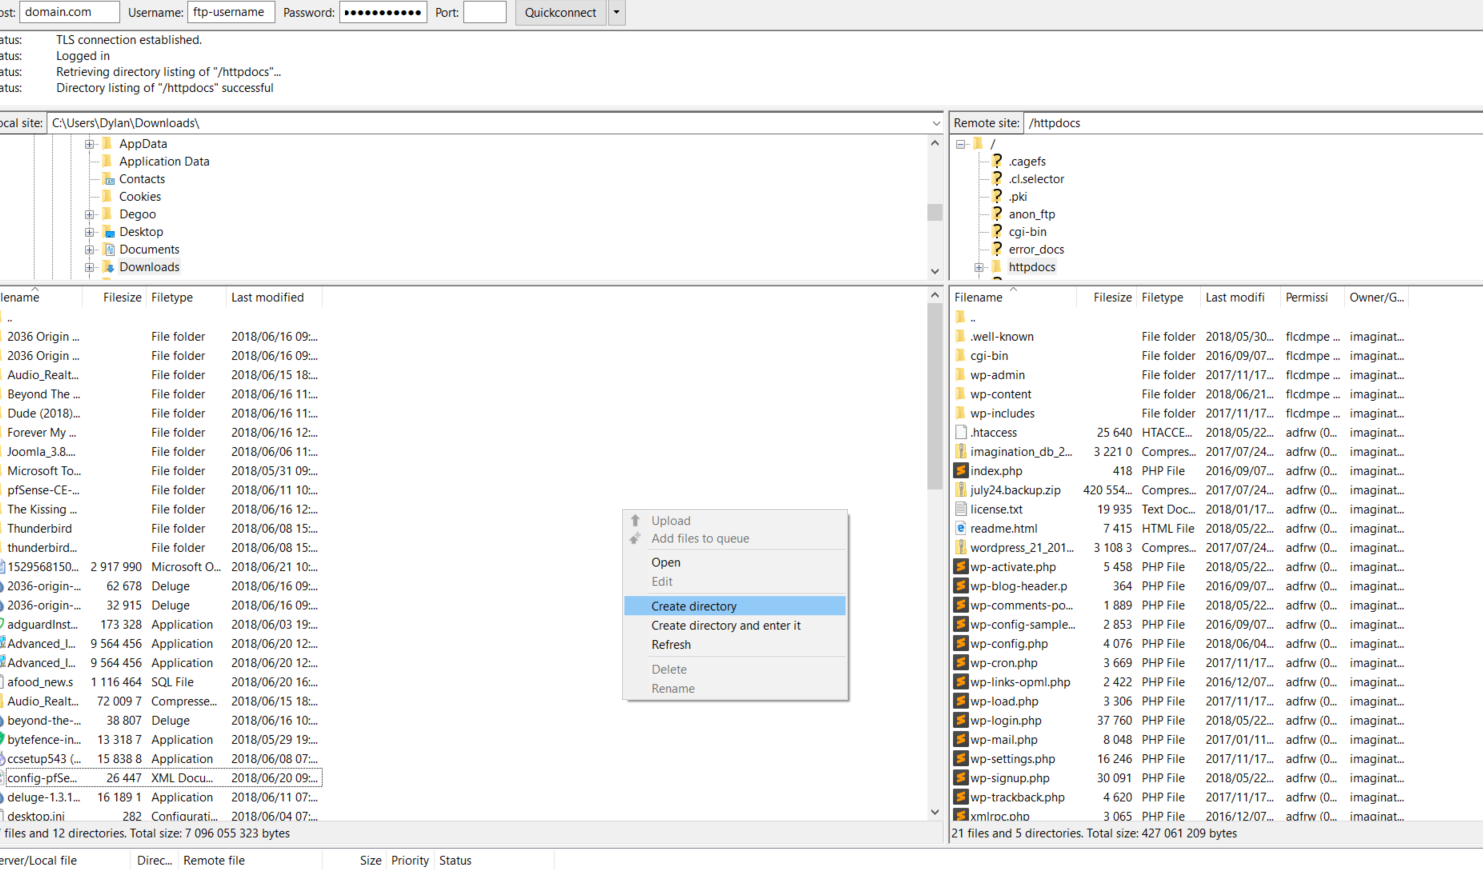Click the remote parent directory folder icon
The image size is (1483, 877).
pyautogui.click(x=961, y=318)
